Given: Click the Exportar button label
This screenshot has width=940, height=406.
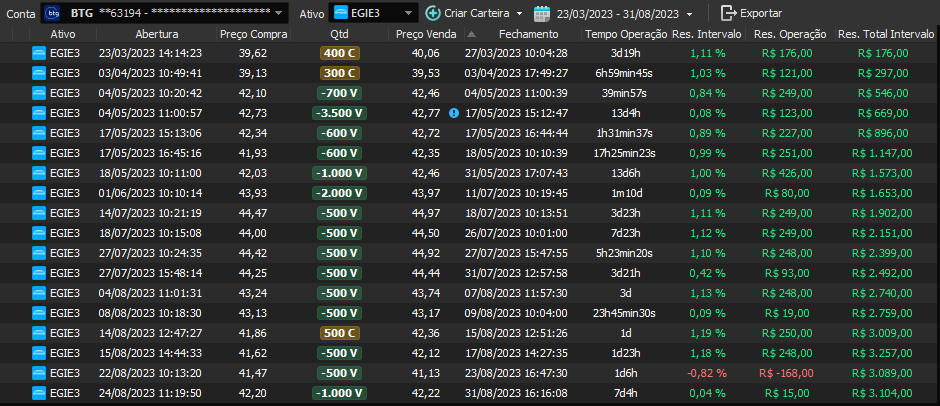Looking at the screenshot, I should [x=762, y=14].
